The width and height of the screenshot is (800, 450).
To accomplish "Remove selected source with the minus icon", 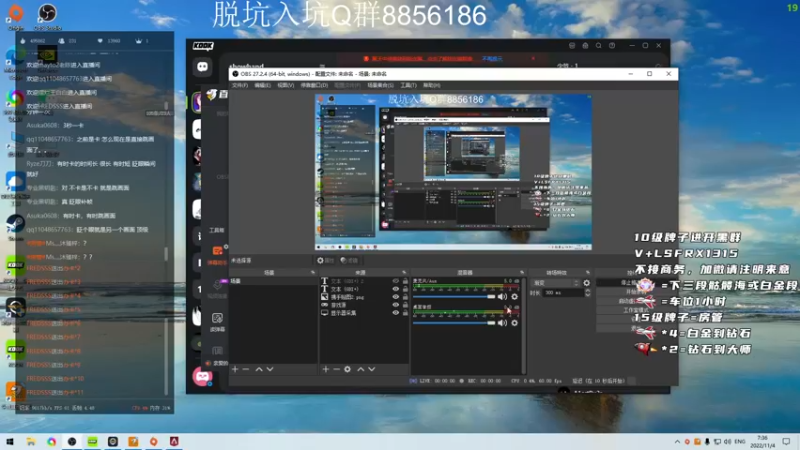I will [336, 369].
